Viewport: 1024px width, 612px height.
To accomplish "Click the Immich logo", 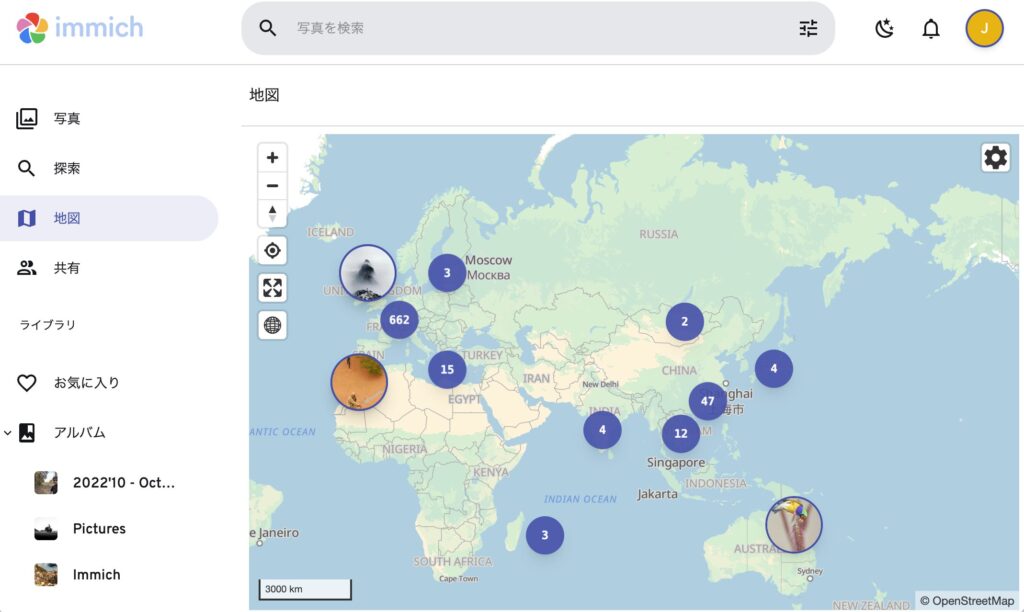I will click(x=80, y=28).
